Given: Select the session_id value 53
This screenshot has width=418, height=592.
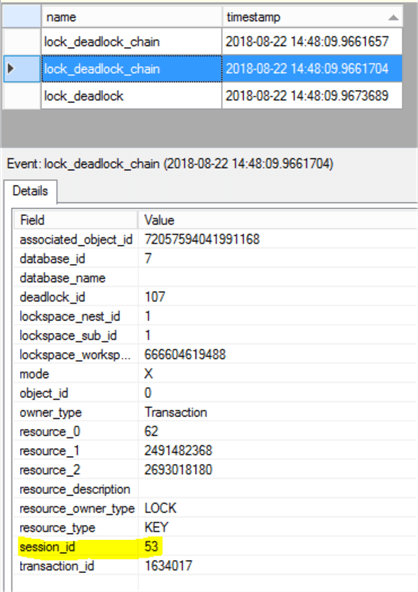Looking at the screenshot, I should (151, 546).
